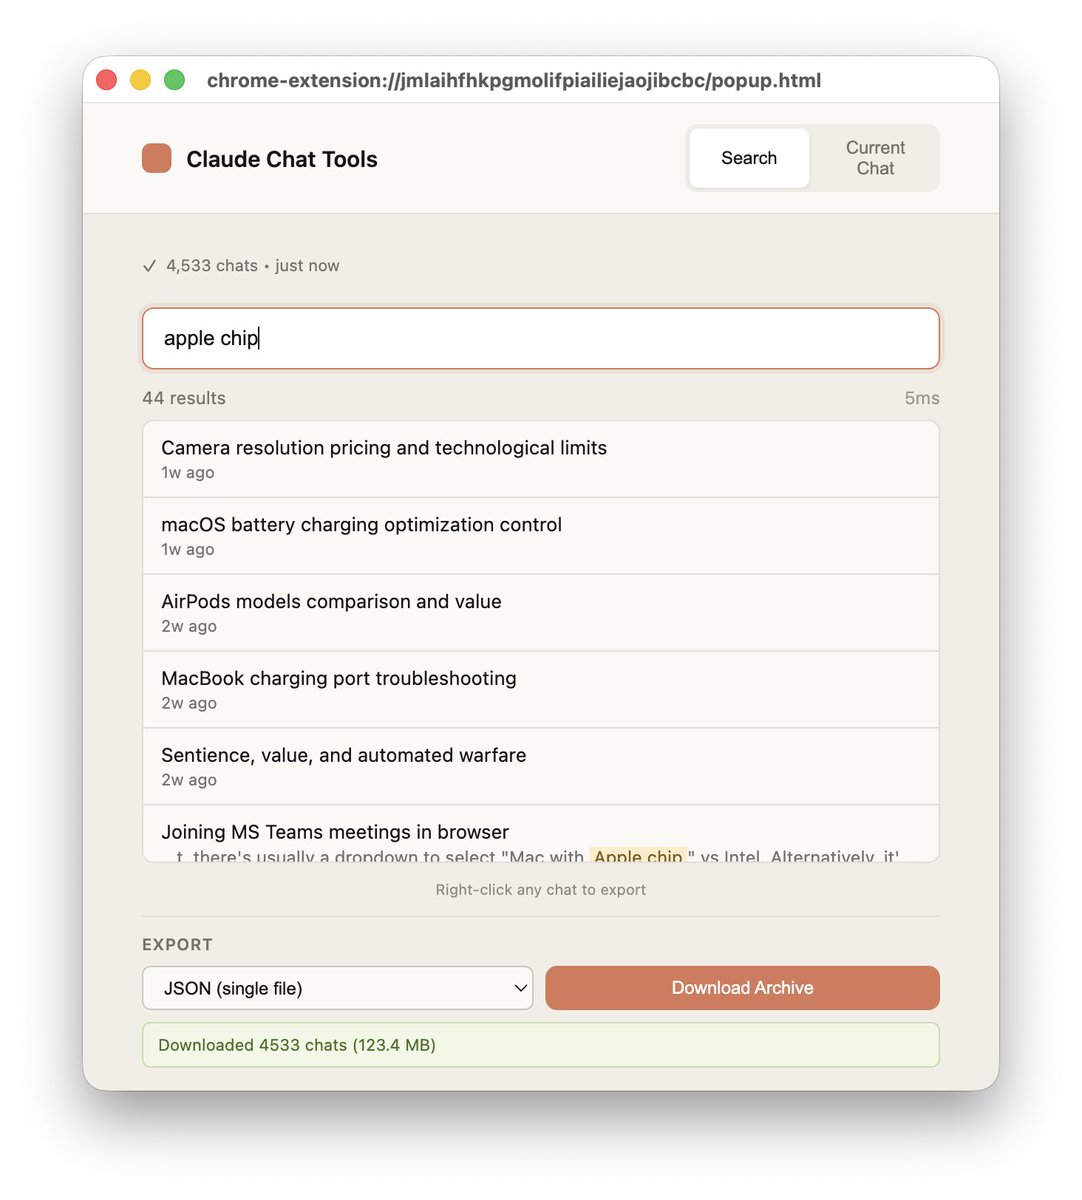Open the macOS battery charging optimization chat
The width and height of the screenshot is (1082, 1200).
(x=541, y=536)
